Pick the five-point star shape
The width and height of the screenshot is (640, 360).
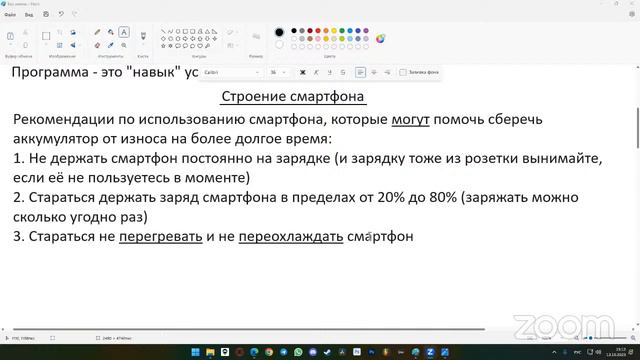point(163,46)
